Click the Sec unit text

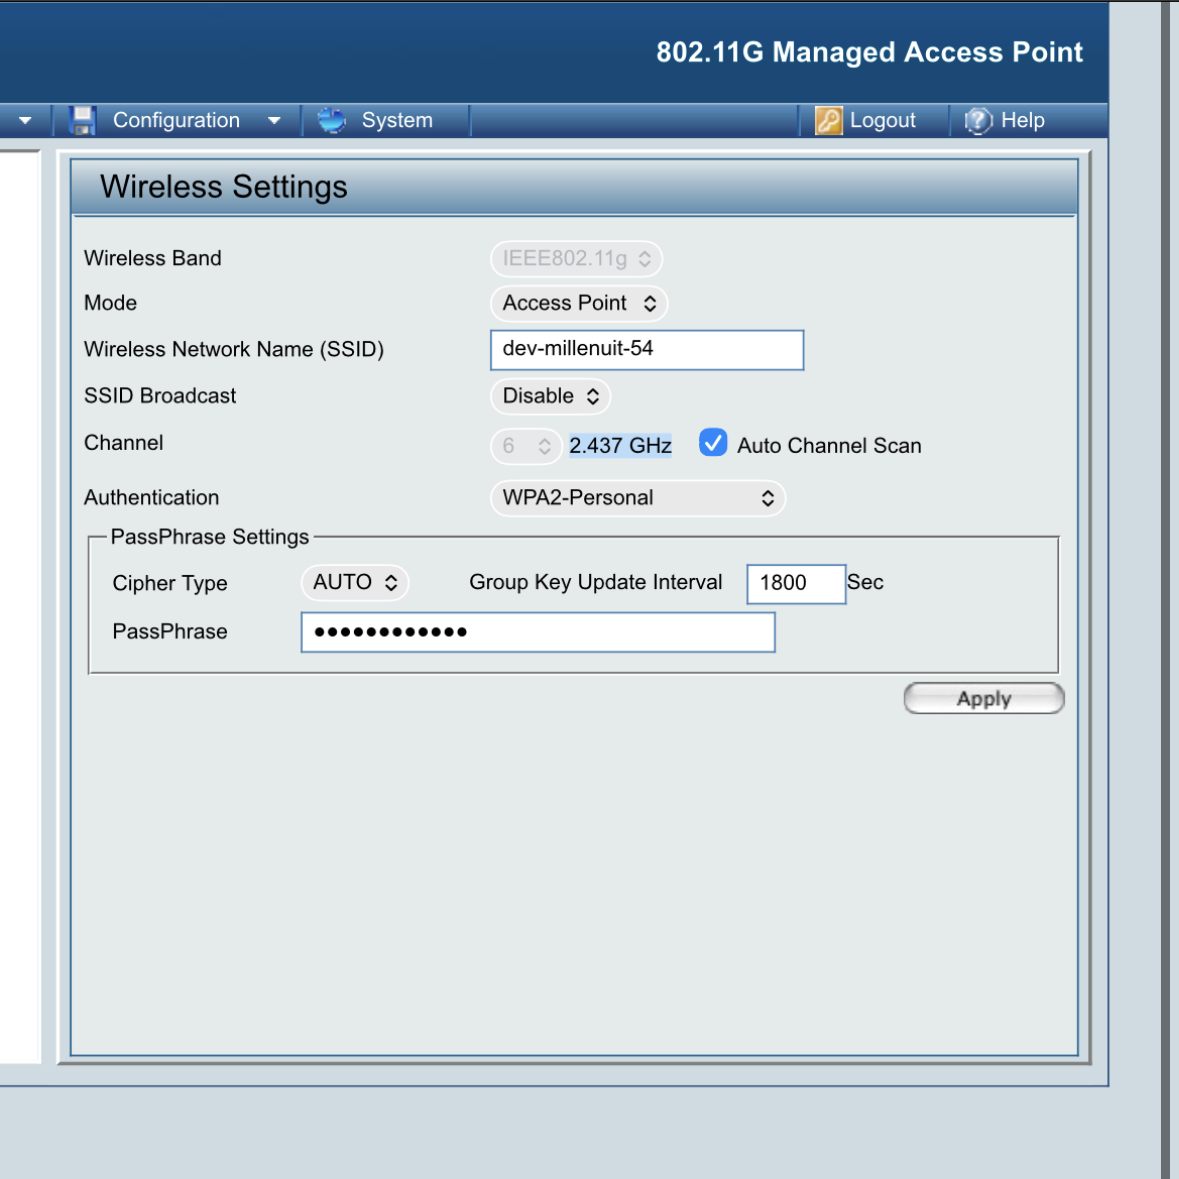point(865,583)
